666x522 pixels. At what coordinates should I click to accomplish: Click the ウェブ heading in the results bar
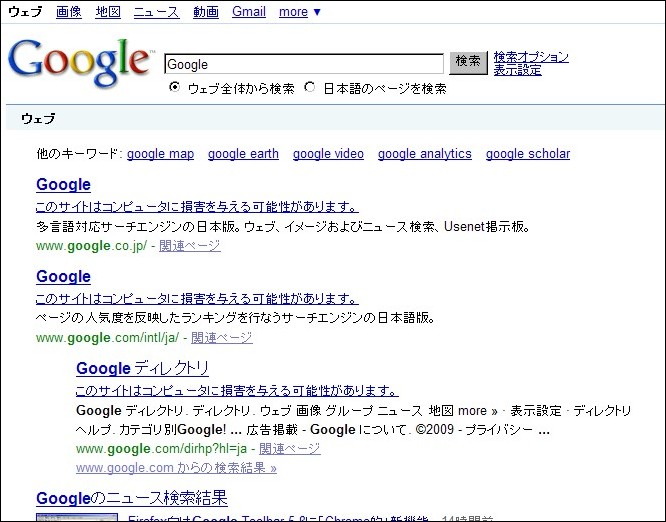coord(38,119)
